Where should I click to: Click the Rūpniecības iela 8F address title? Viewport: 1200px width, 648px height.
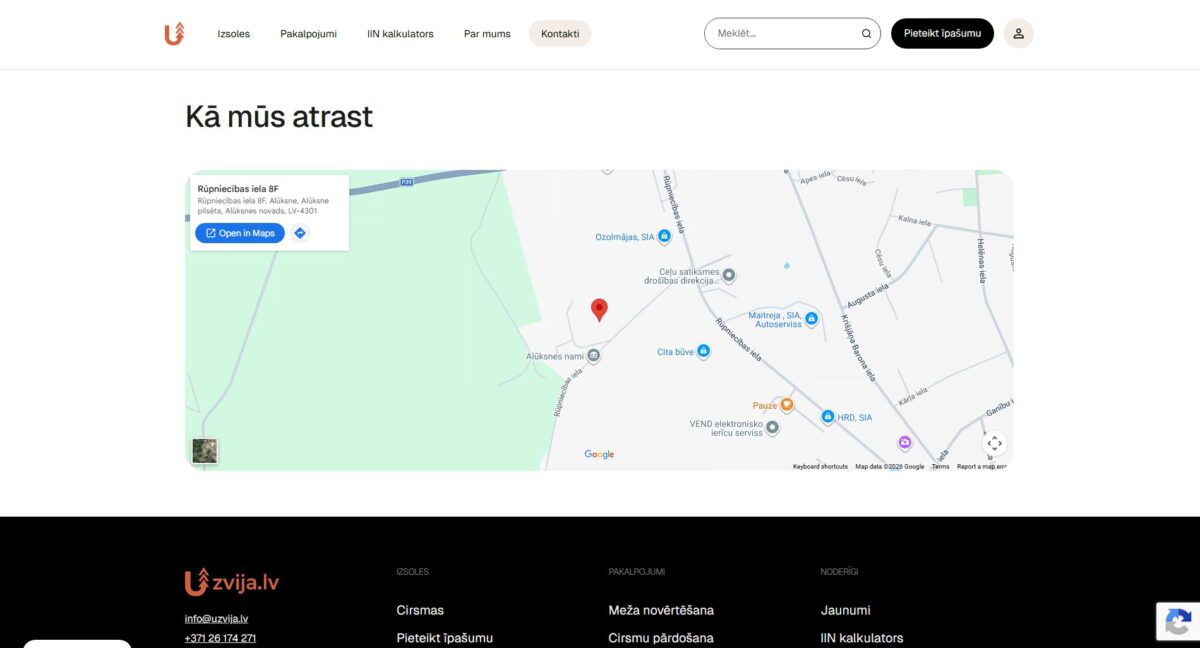tap(238, 188)
